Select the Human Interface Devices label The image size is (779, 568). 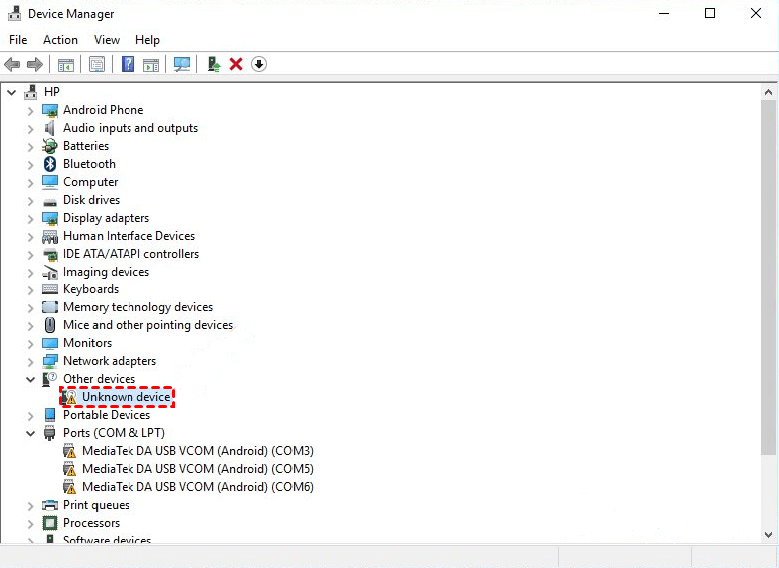click(129, 236)
